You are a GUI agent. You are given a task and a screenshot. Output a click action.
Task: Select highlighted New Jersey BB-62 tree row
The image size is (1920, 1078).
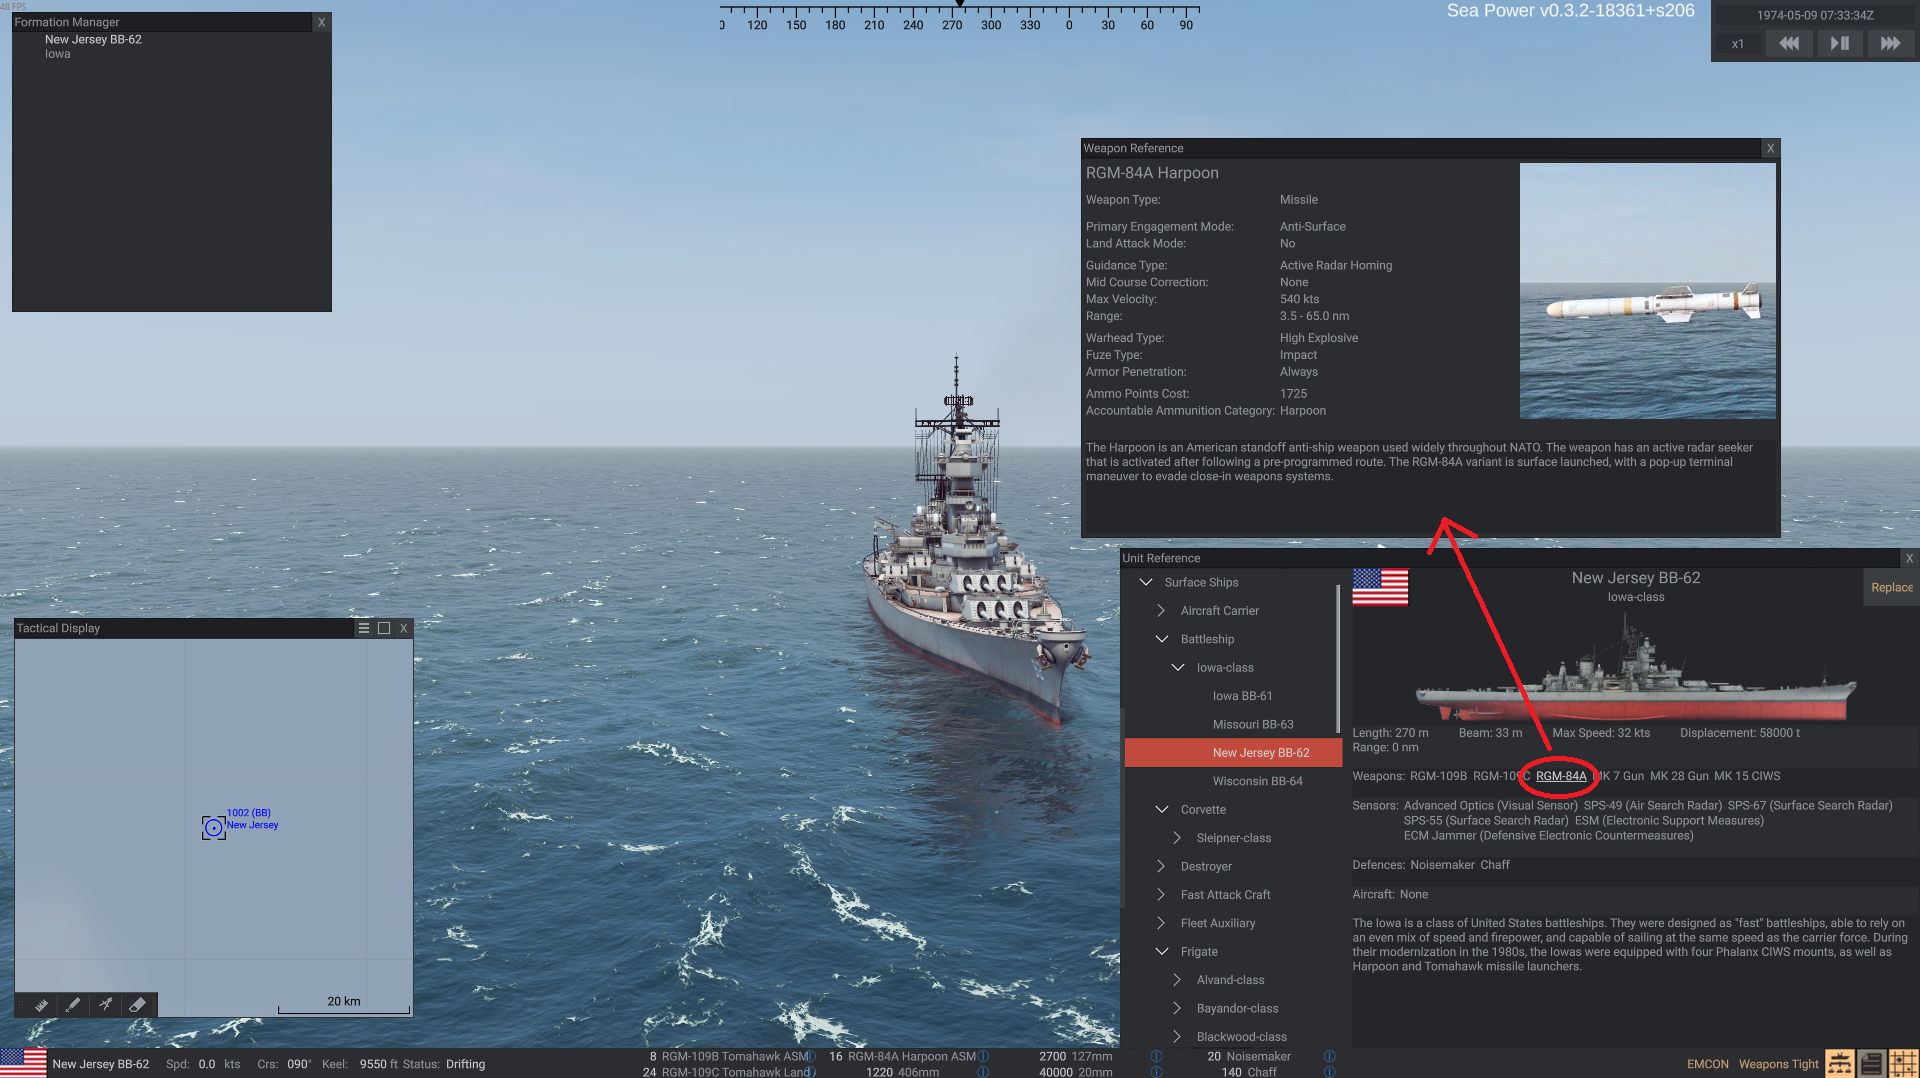coord(1233,753)
